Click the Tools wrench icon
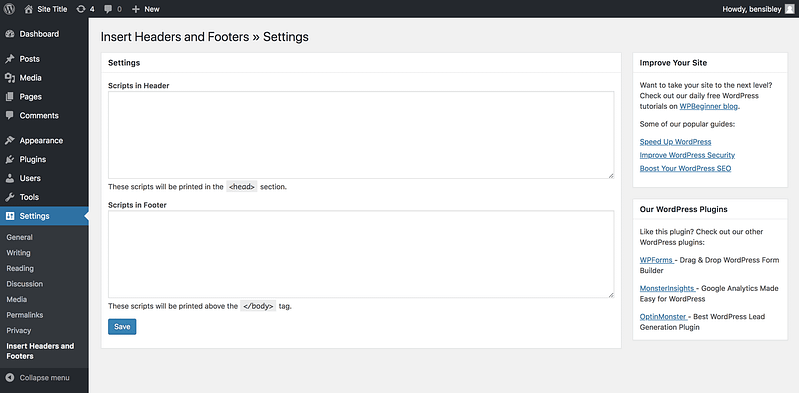799x393 pixels. tap(10, 197)
